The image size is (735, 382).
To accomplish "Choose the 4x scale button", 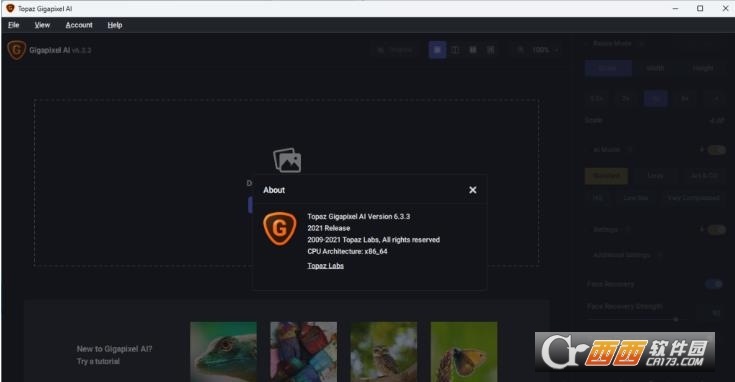I will pos(655,99).
